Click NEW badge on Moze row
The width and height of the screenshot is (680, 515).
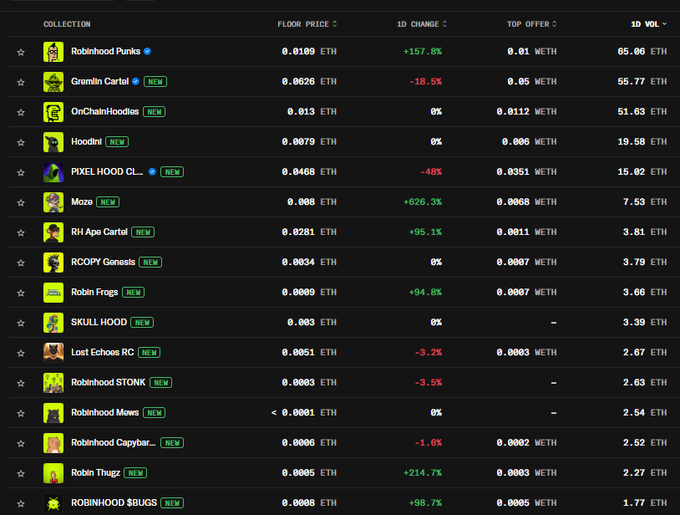108,202
